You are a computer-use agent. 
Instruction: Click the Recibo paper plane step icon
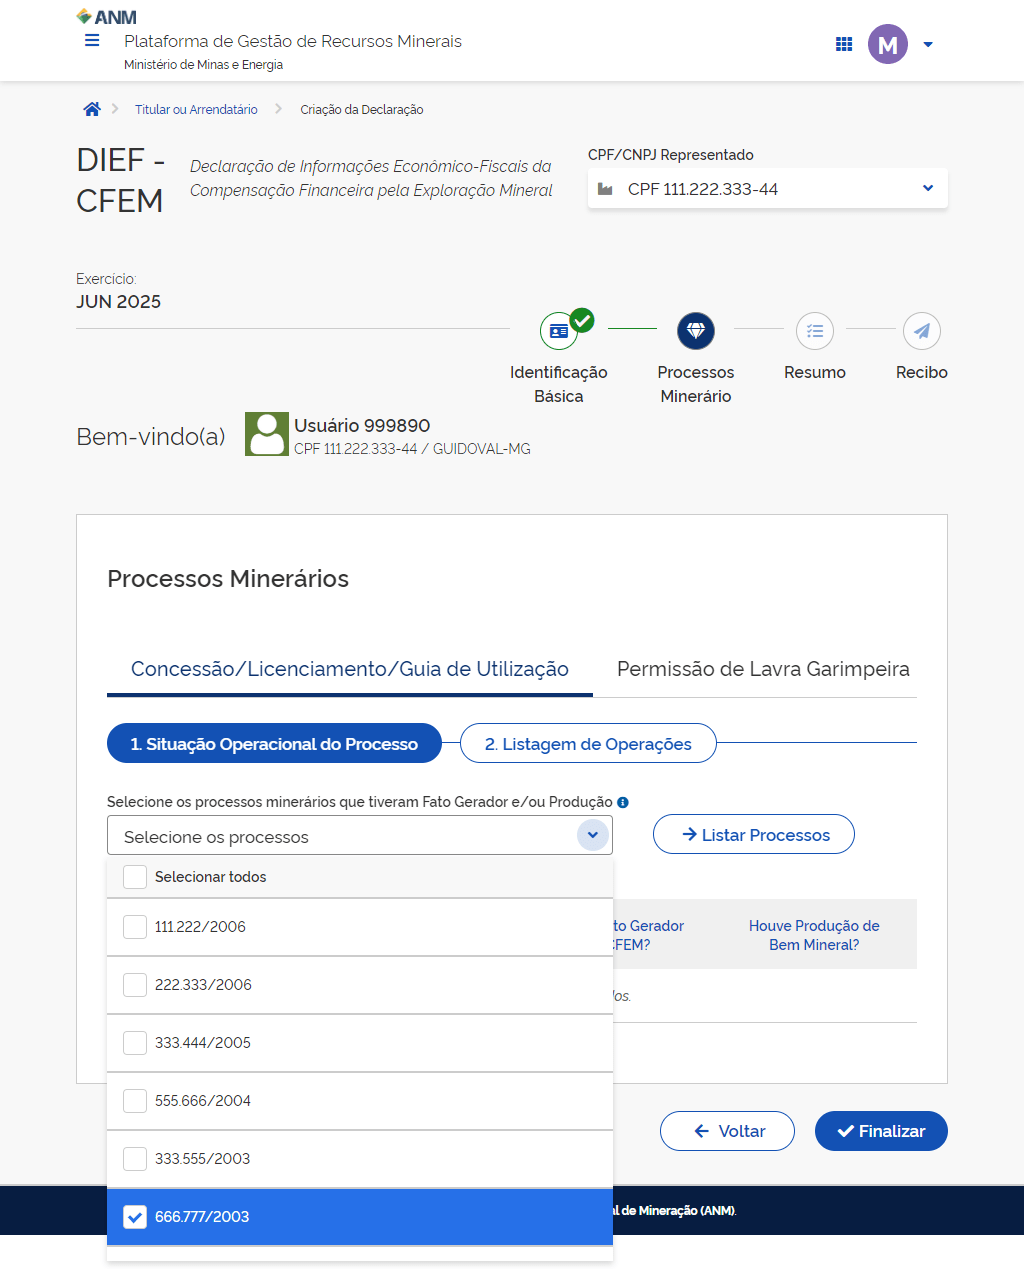pyautogui.click(x=922, y=331)
